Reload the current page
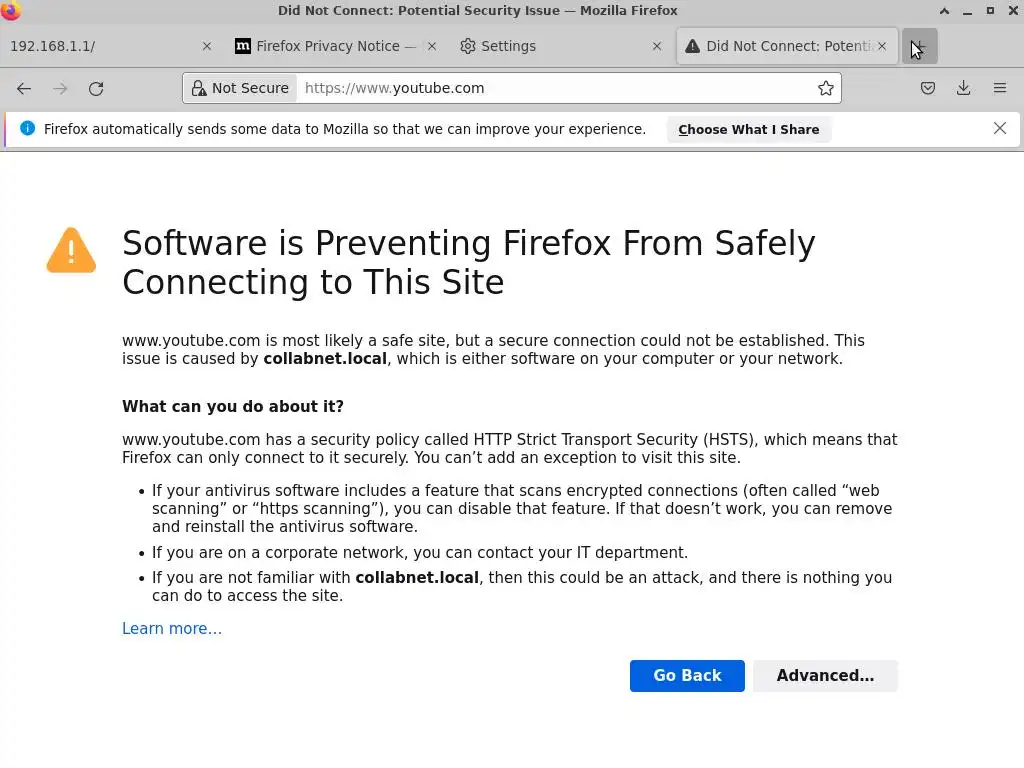Image resolution: width=1024 pixels, height=768 pixels. (96, 88)
